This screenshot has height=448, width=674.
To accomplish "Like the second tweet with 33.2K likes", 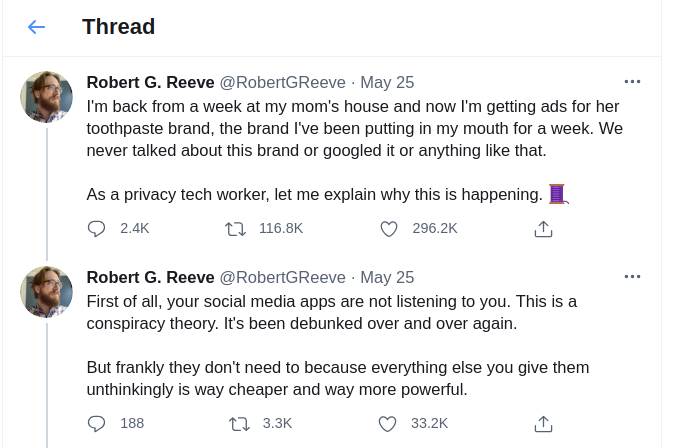I will pyautogui.click(x=389, y=423).
